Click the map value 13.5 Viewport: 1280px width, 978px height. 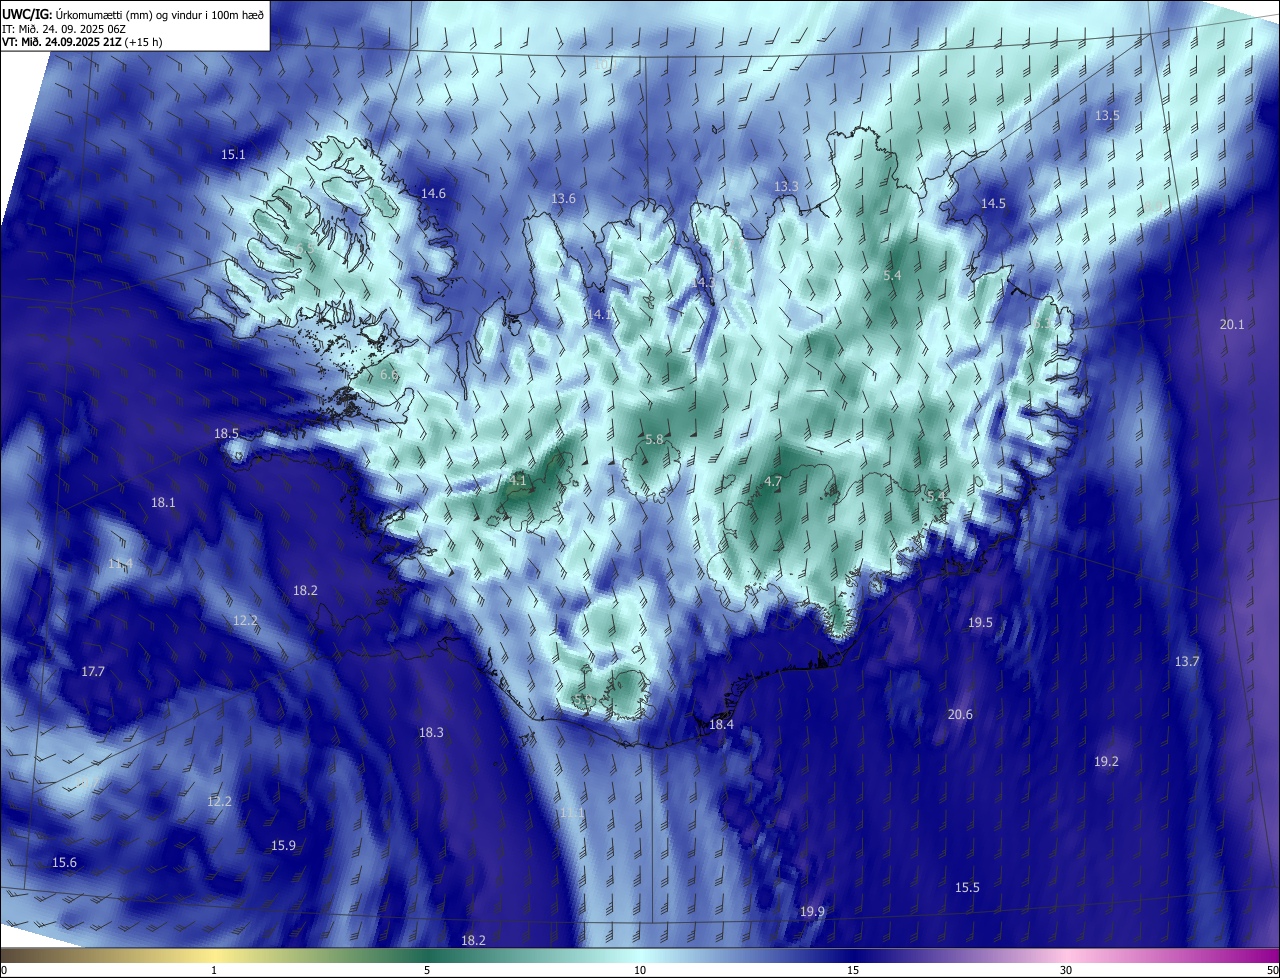click(1107, 115)
